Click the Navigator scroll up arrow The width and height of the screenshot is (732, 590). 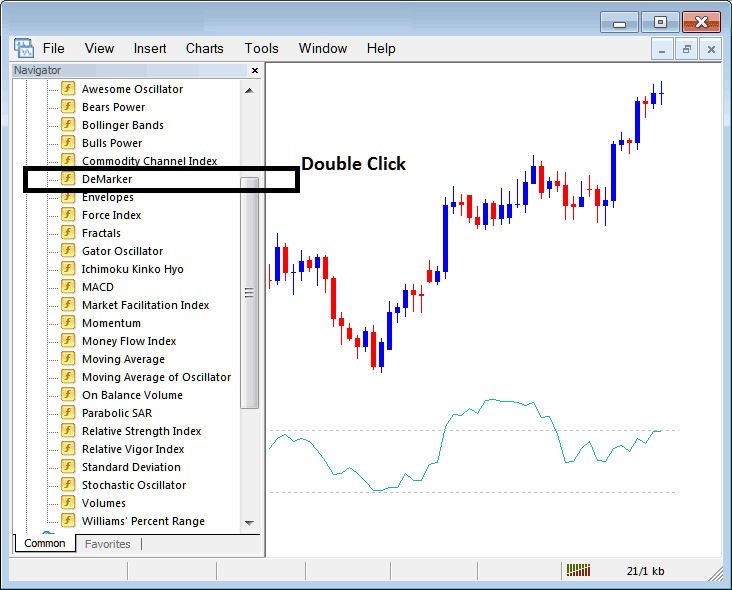249,91
